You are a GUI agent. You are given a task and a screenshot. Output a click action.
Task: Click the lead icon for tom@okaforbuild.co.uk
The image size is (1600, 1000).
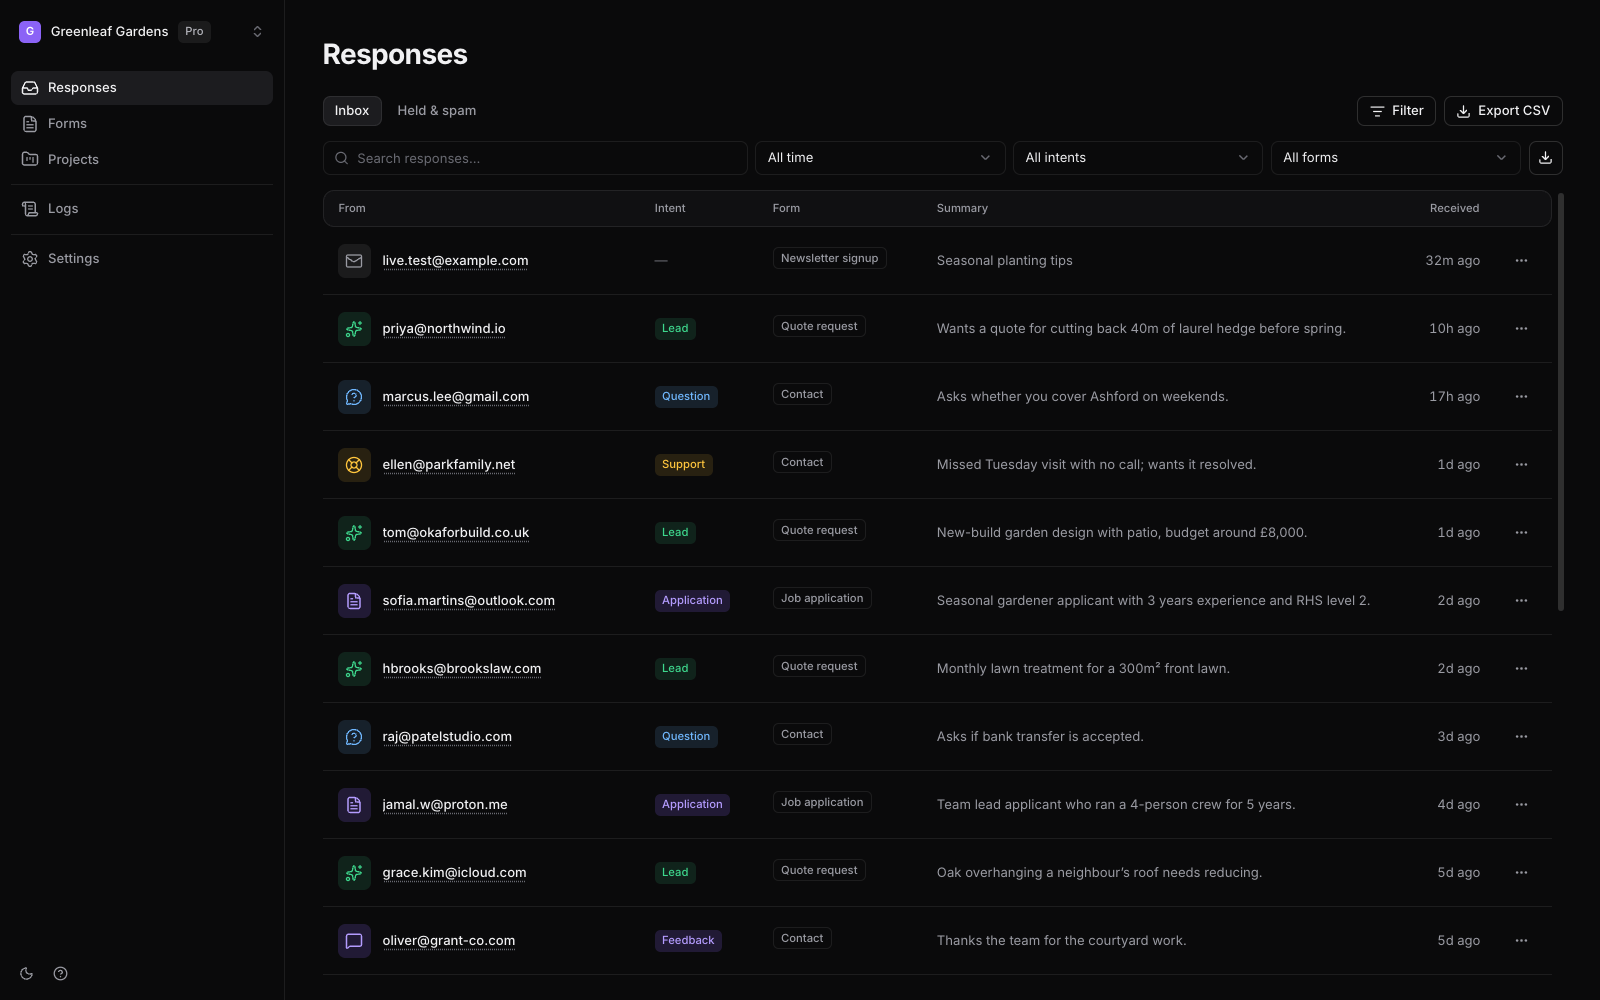pos(354,533)
